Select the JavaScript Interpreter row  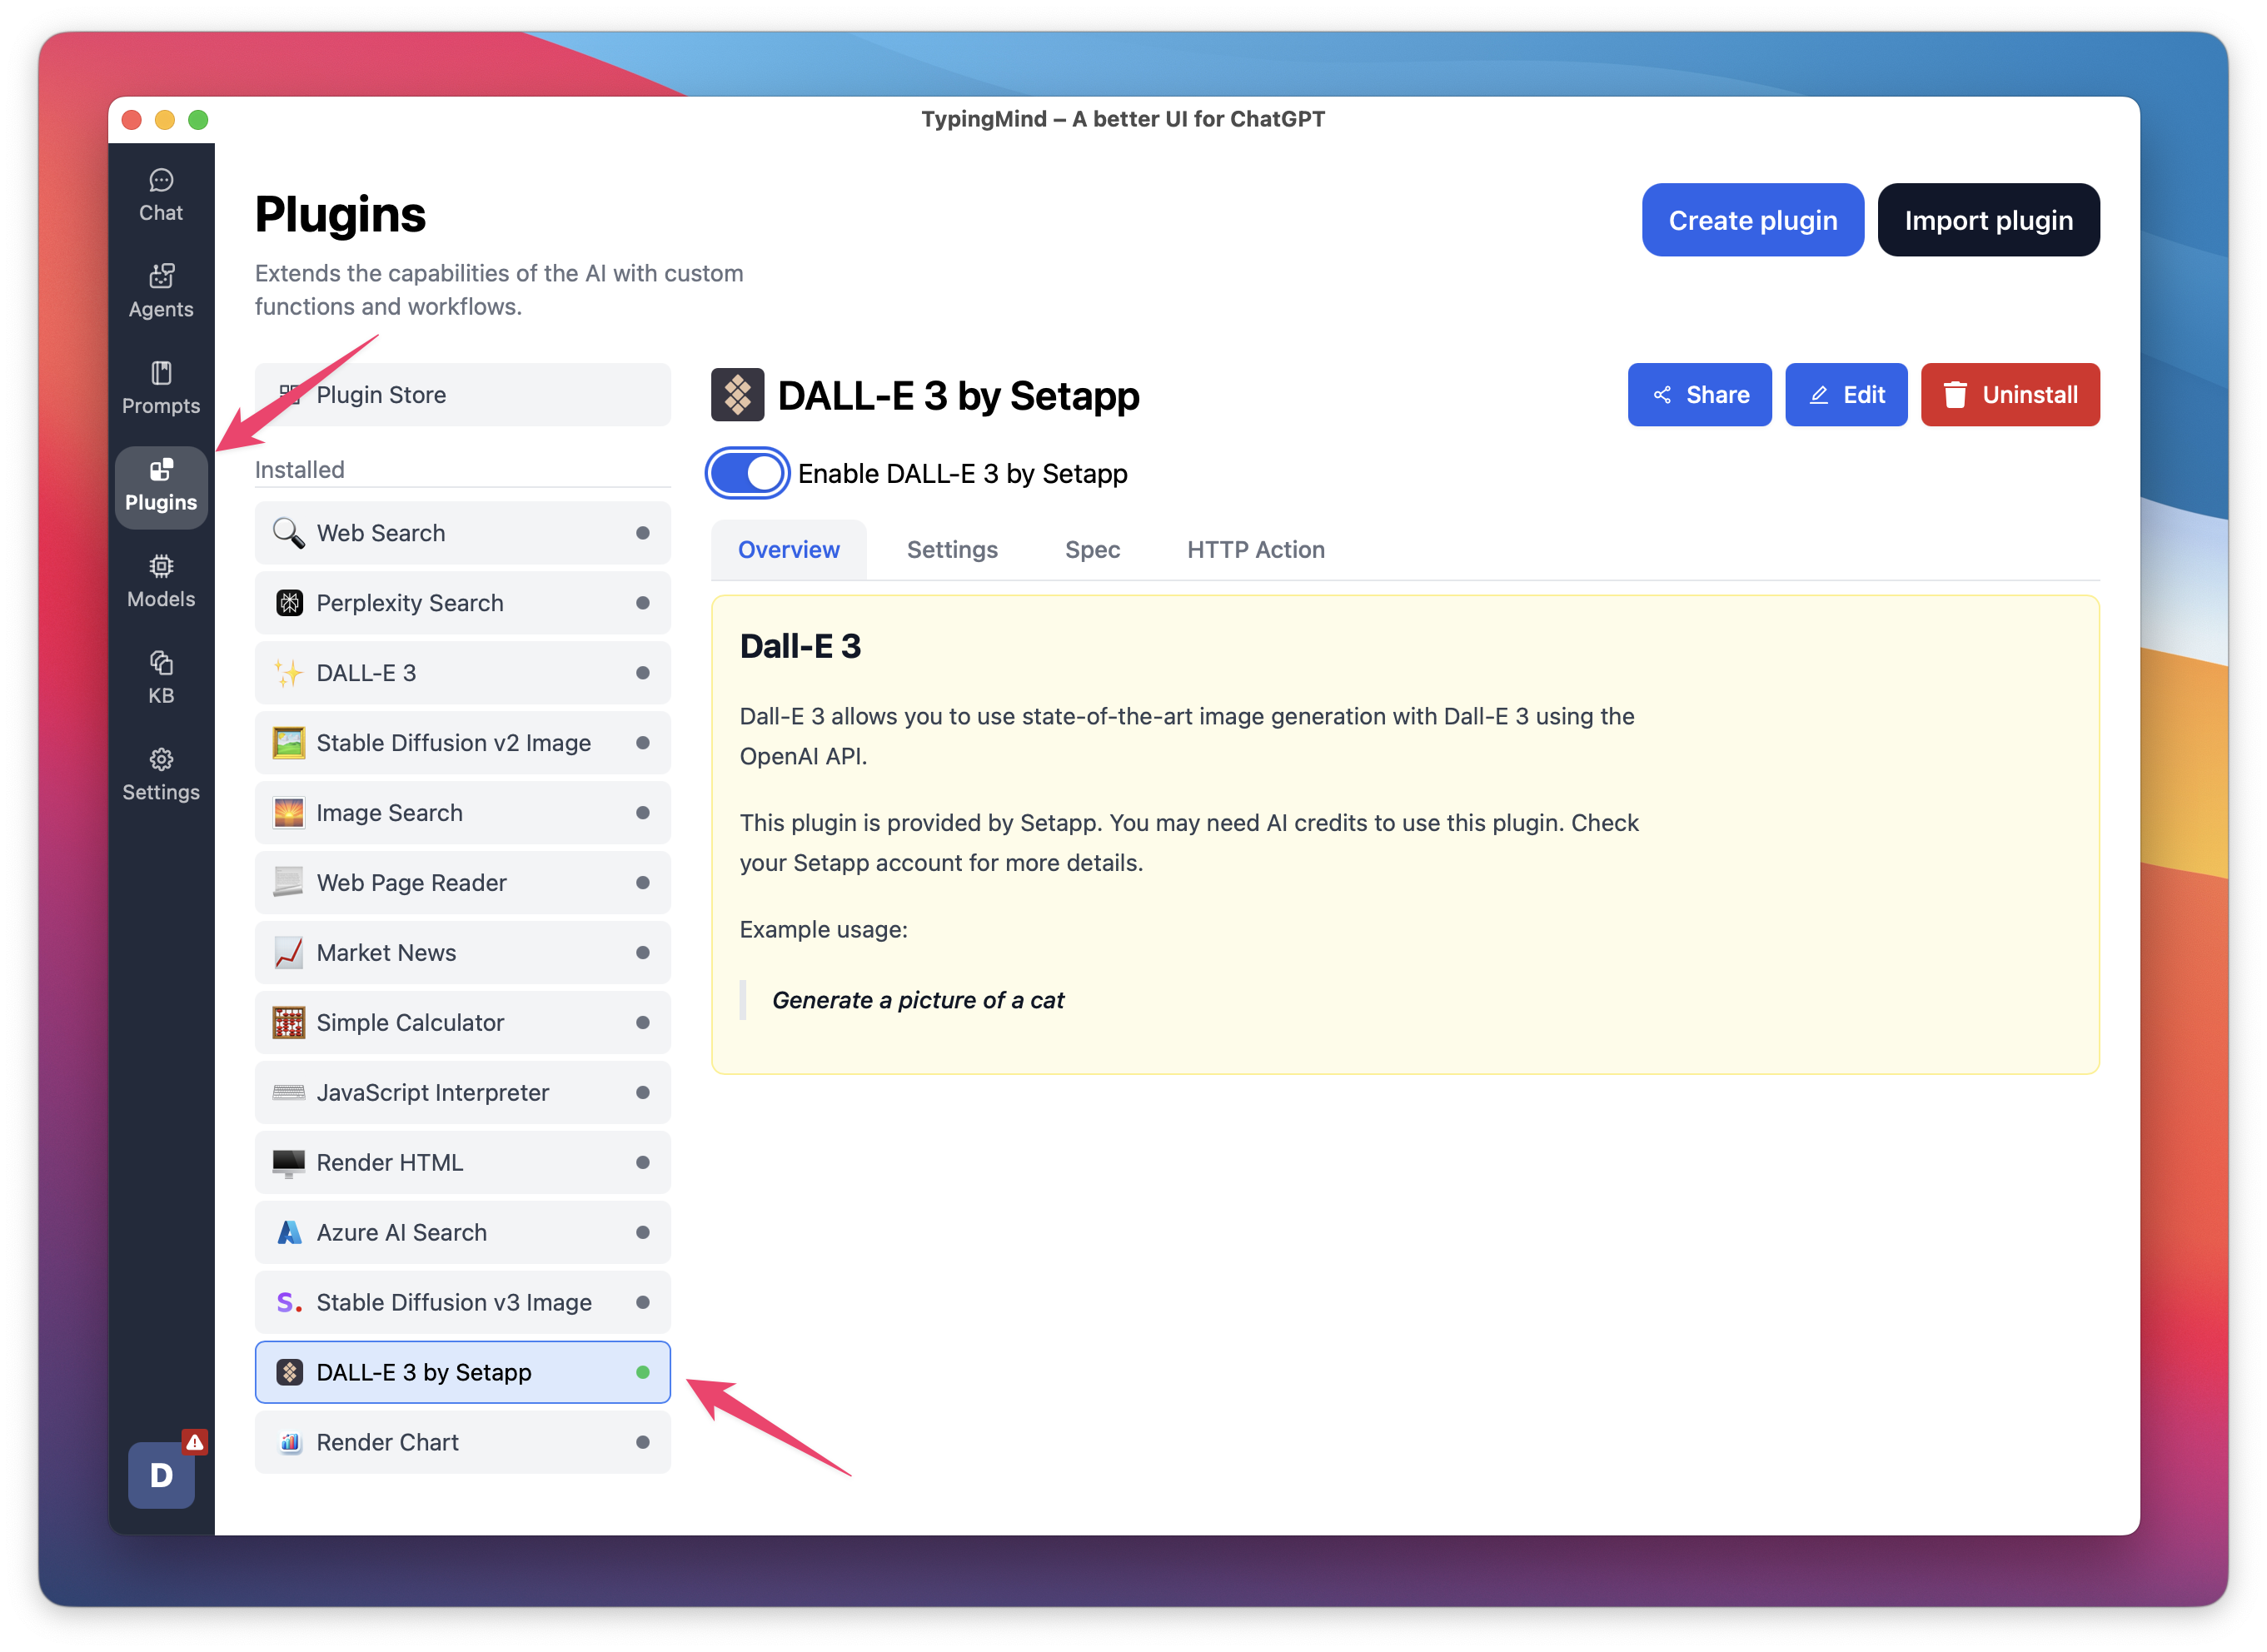pyautogui.click(x=462, y=1093)
